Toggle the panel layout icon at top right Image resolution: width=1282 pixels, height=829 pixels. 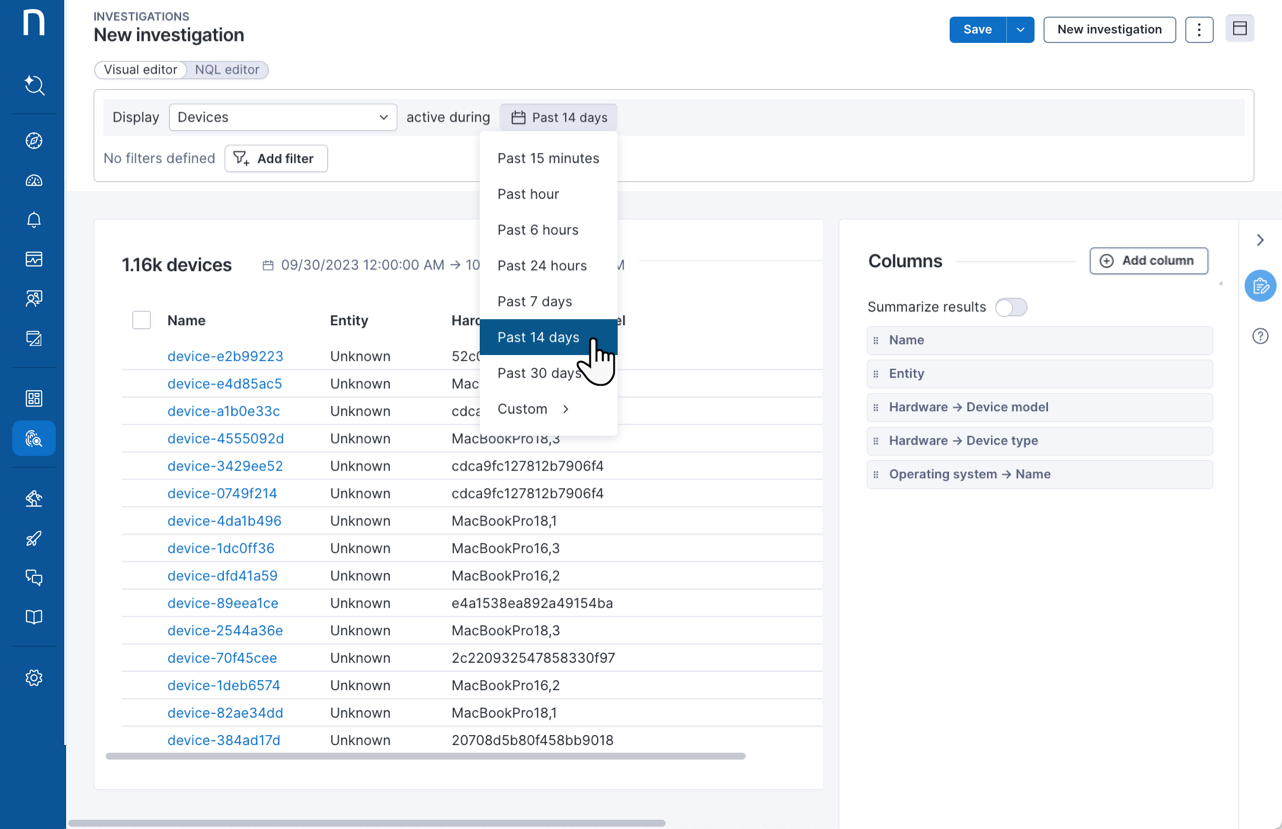[1240, 29]
